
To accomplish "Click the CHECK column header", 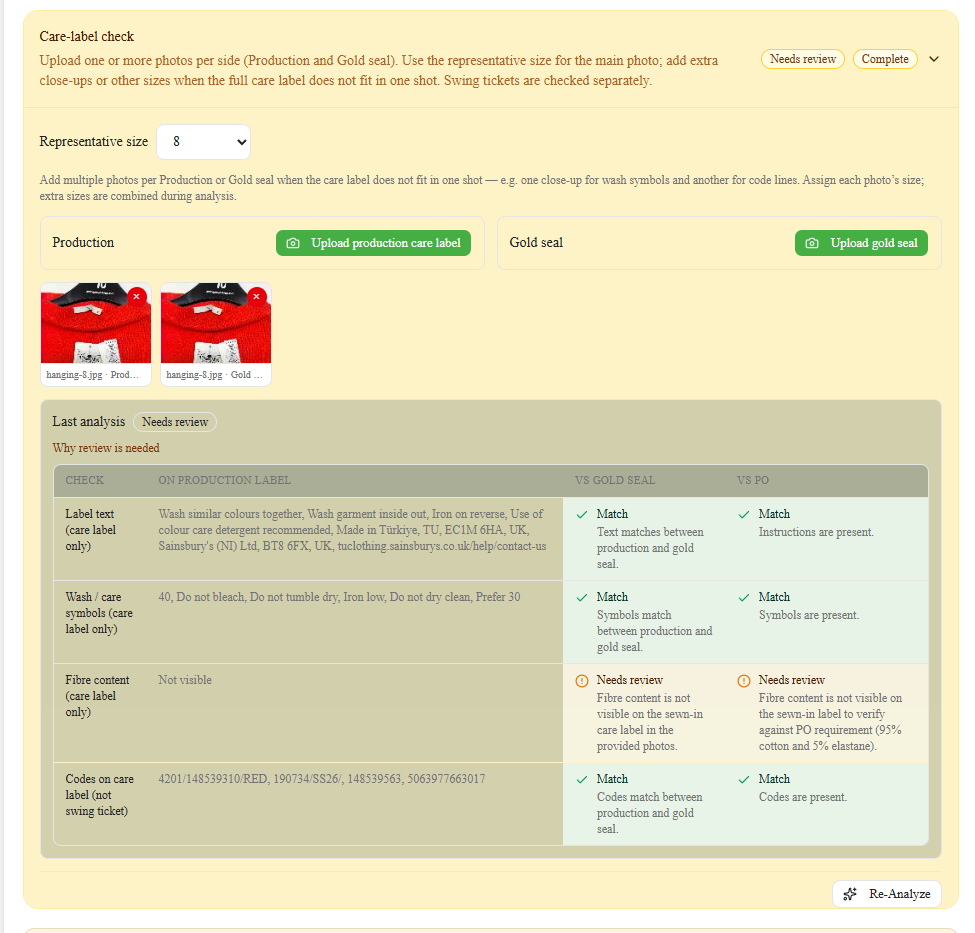I will pos(85,480).
